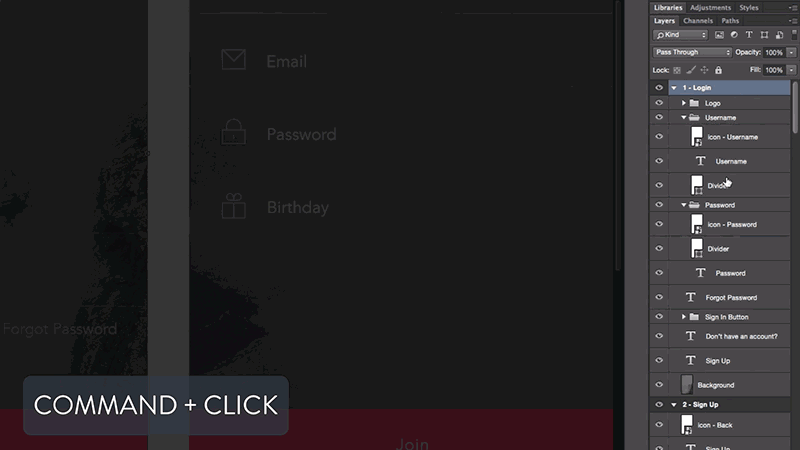The width and height of the screenshot is (800, 450).
Task: Switch to the Channels tab
Action: coord(697,21)
